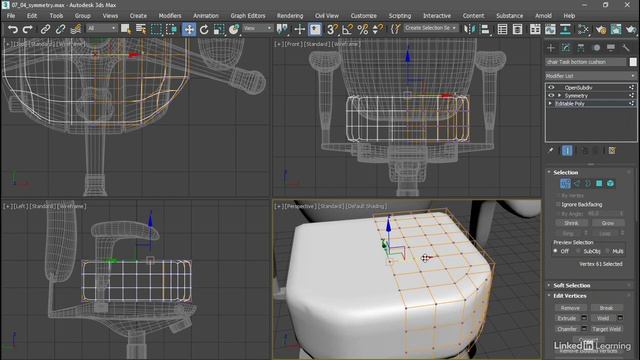Open the Create panel plus tab
This screenshot has width=640, height=360.
coord(551,48)
